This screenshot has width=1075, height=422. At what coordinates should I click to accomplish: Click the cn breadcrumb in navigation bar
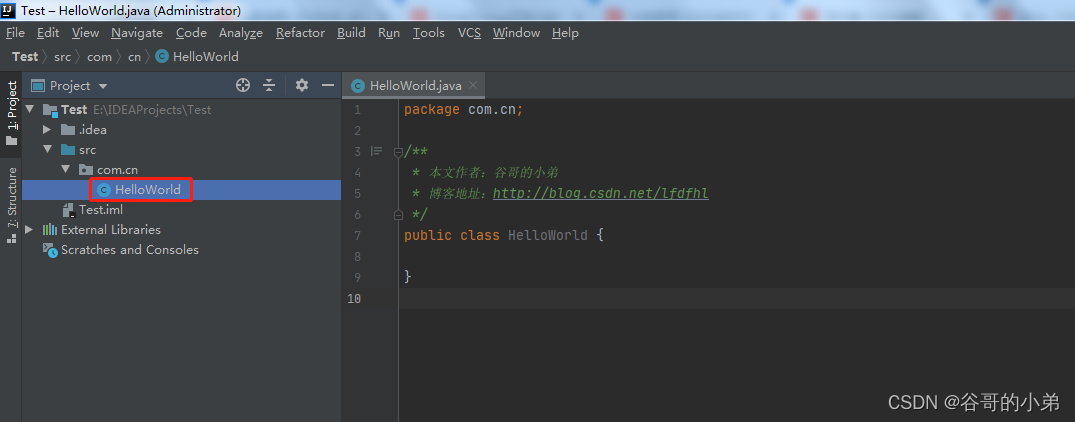click(x=134, y=57)
